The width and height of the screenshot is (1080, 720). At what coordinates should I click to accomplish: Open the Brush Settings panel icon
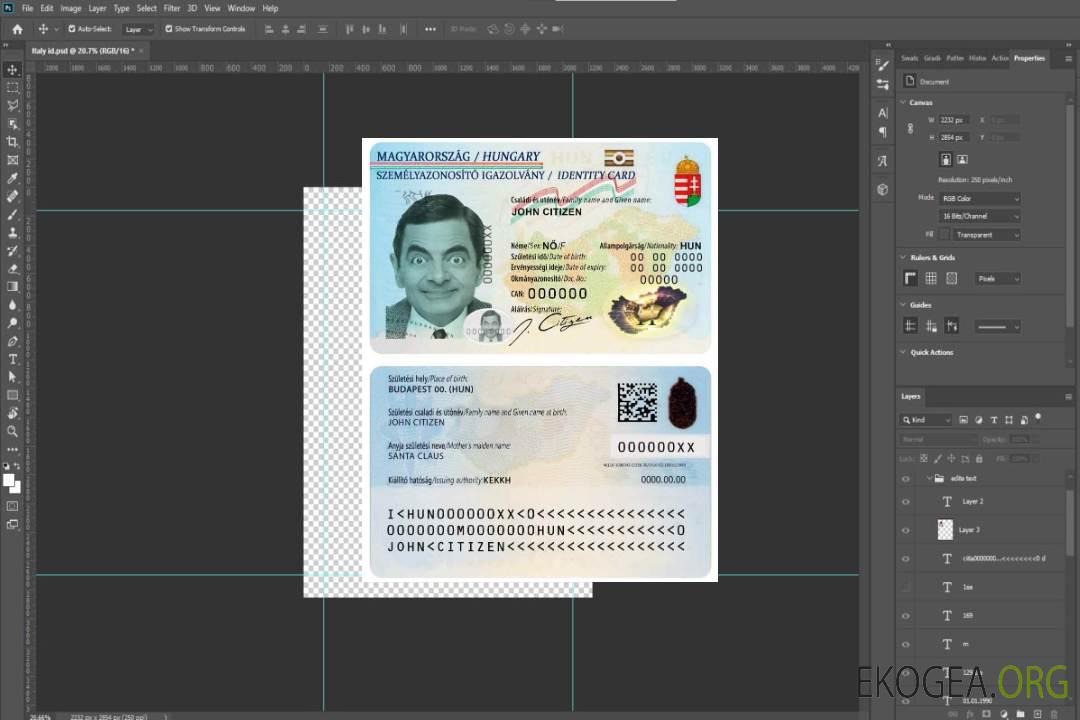tap(883, 65)
